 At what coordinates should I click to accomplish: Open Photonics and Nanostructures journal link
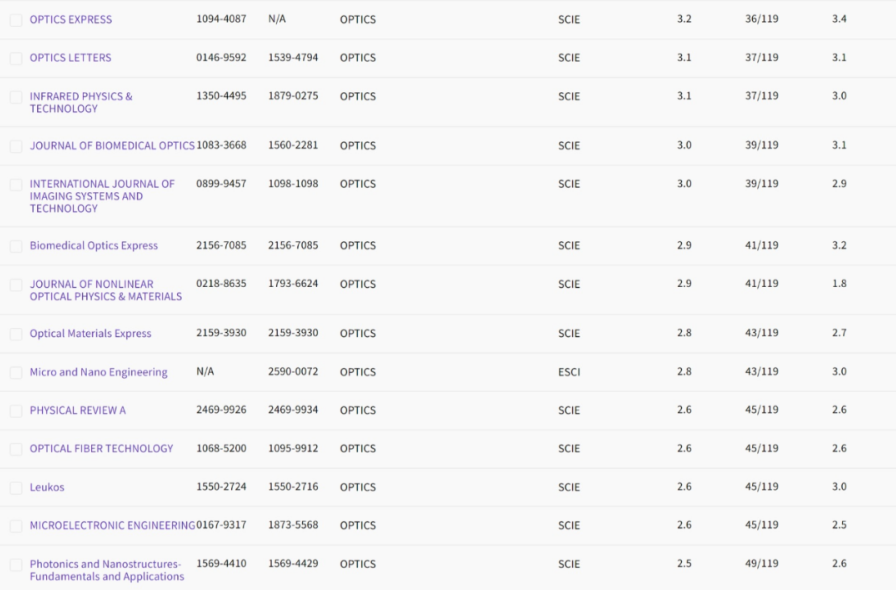(107, 570)
